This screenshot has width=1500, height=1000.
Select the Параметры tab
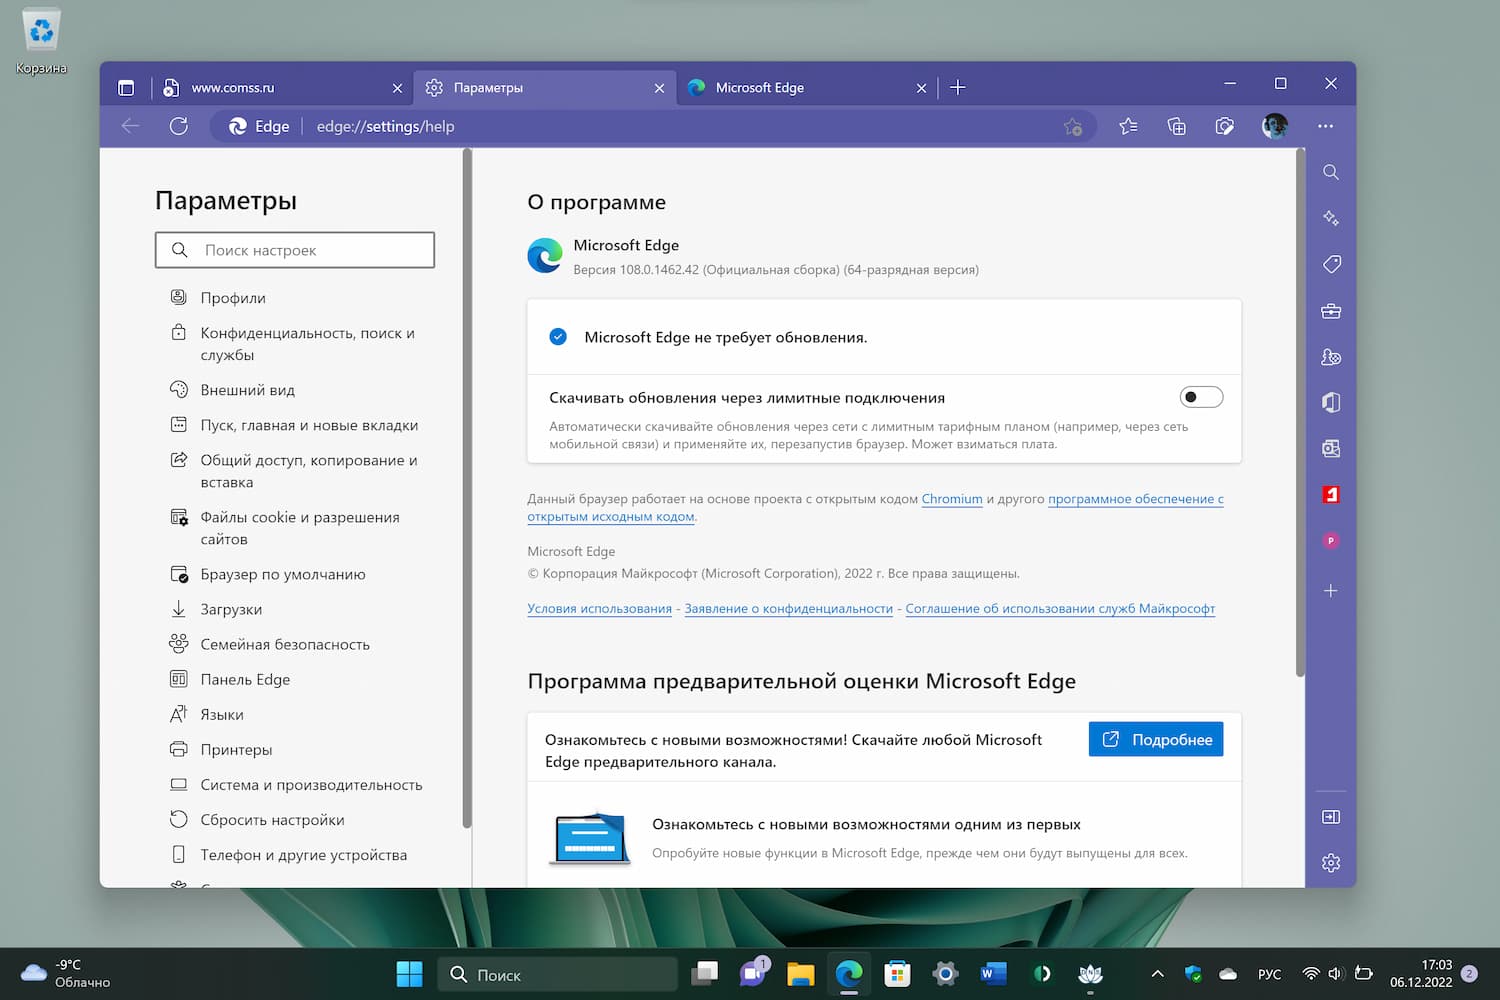coord(544,88)
